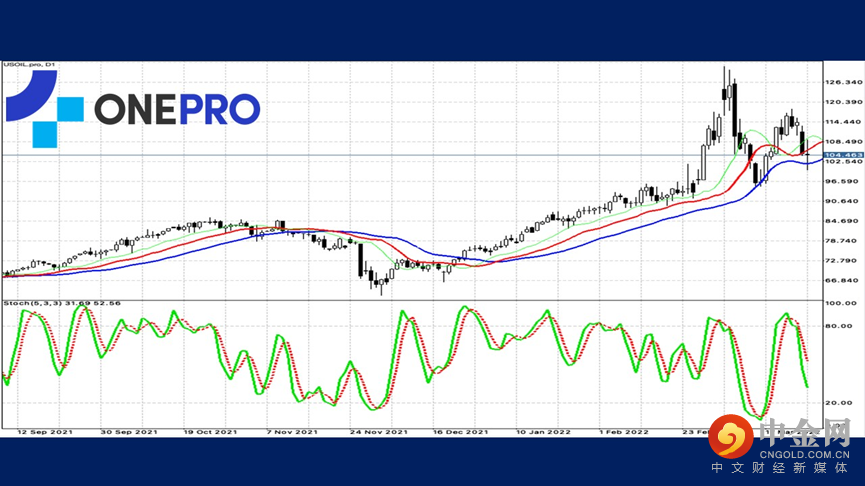Click the 66.840 price axis label

[x=843, y=280]
